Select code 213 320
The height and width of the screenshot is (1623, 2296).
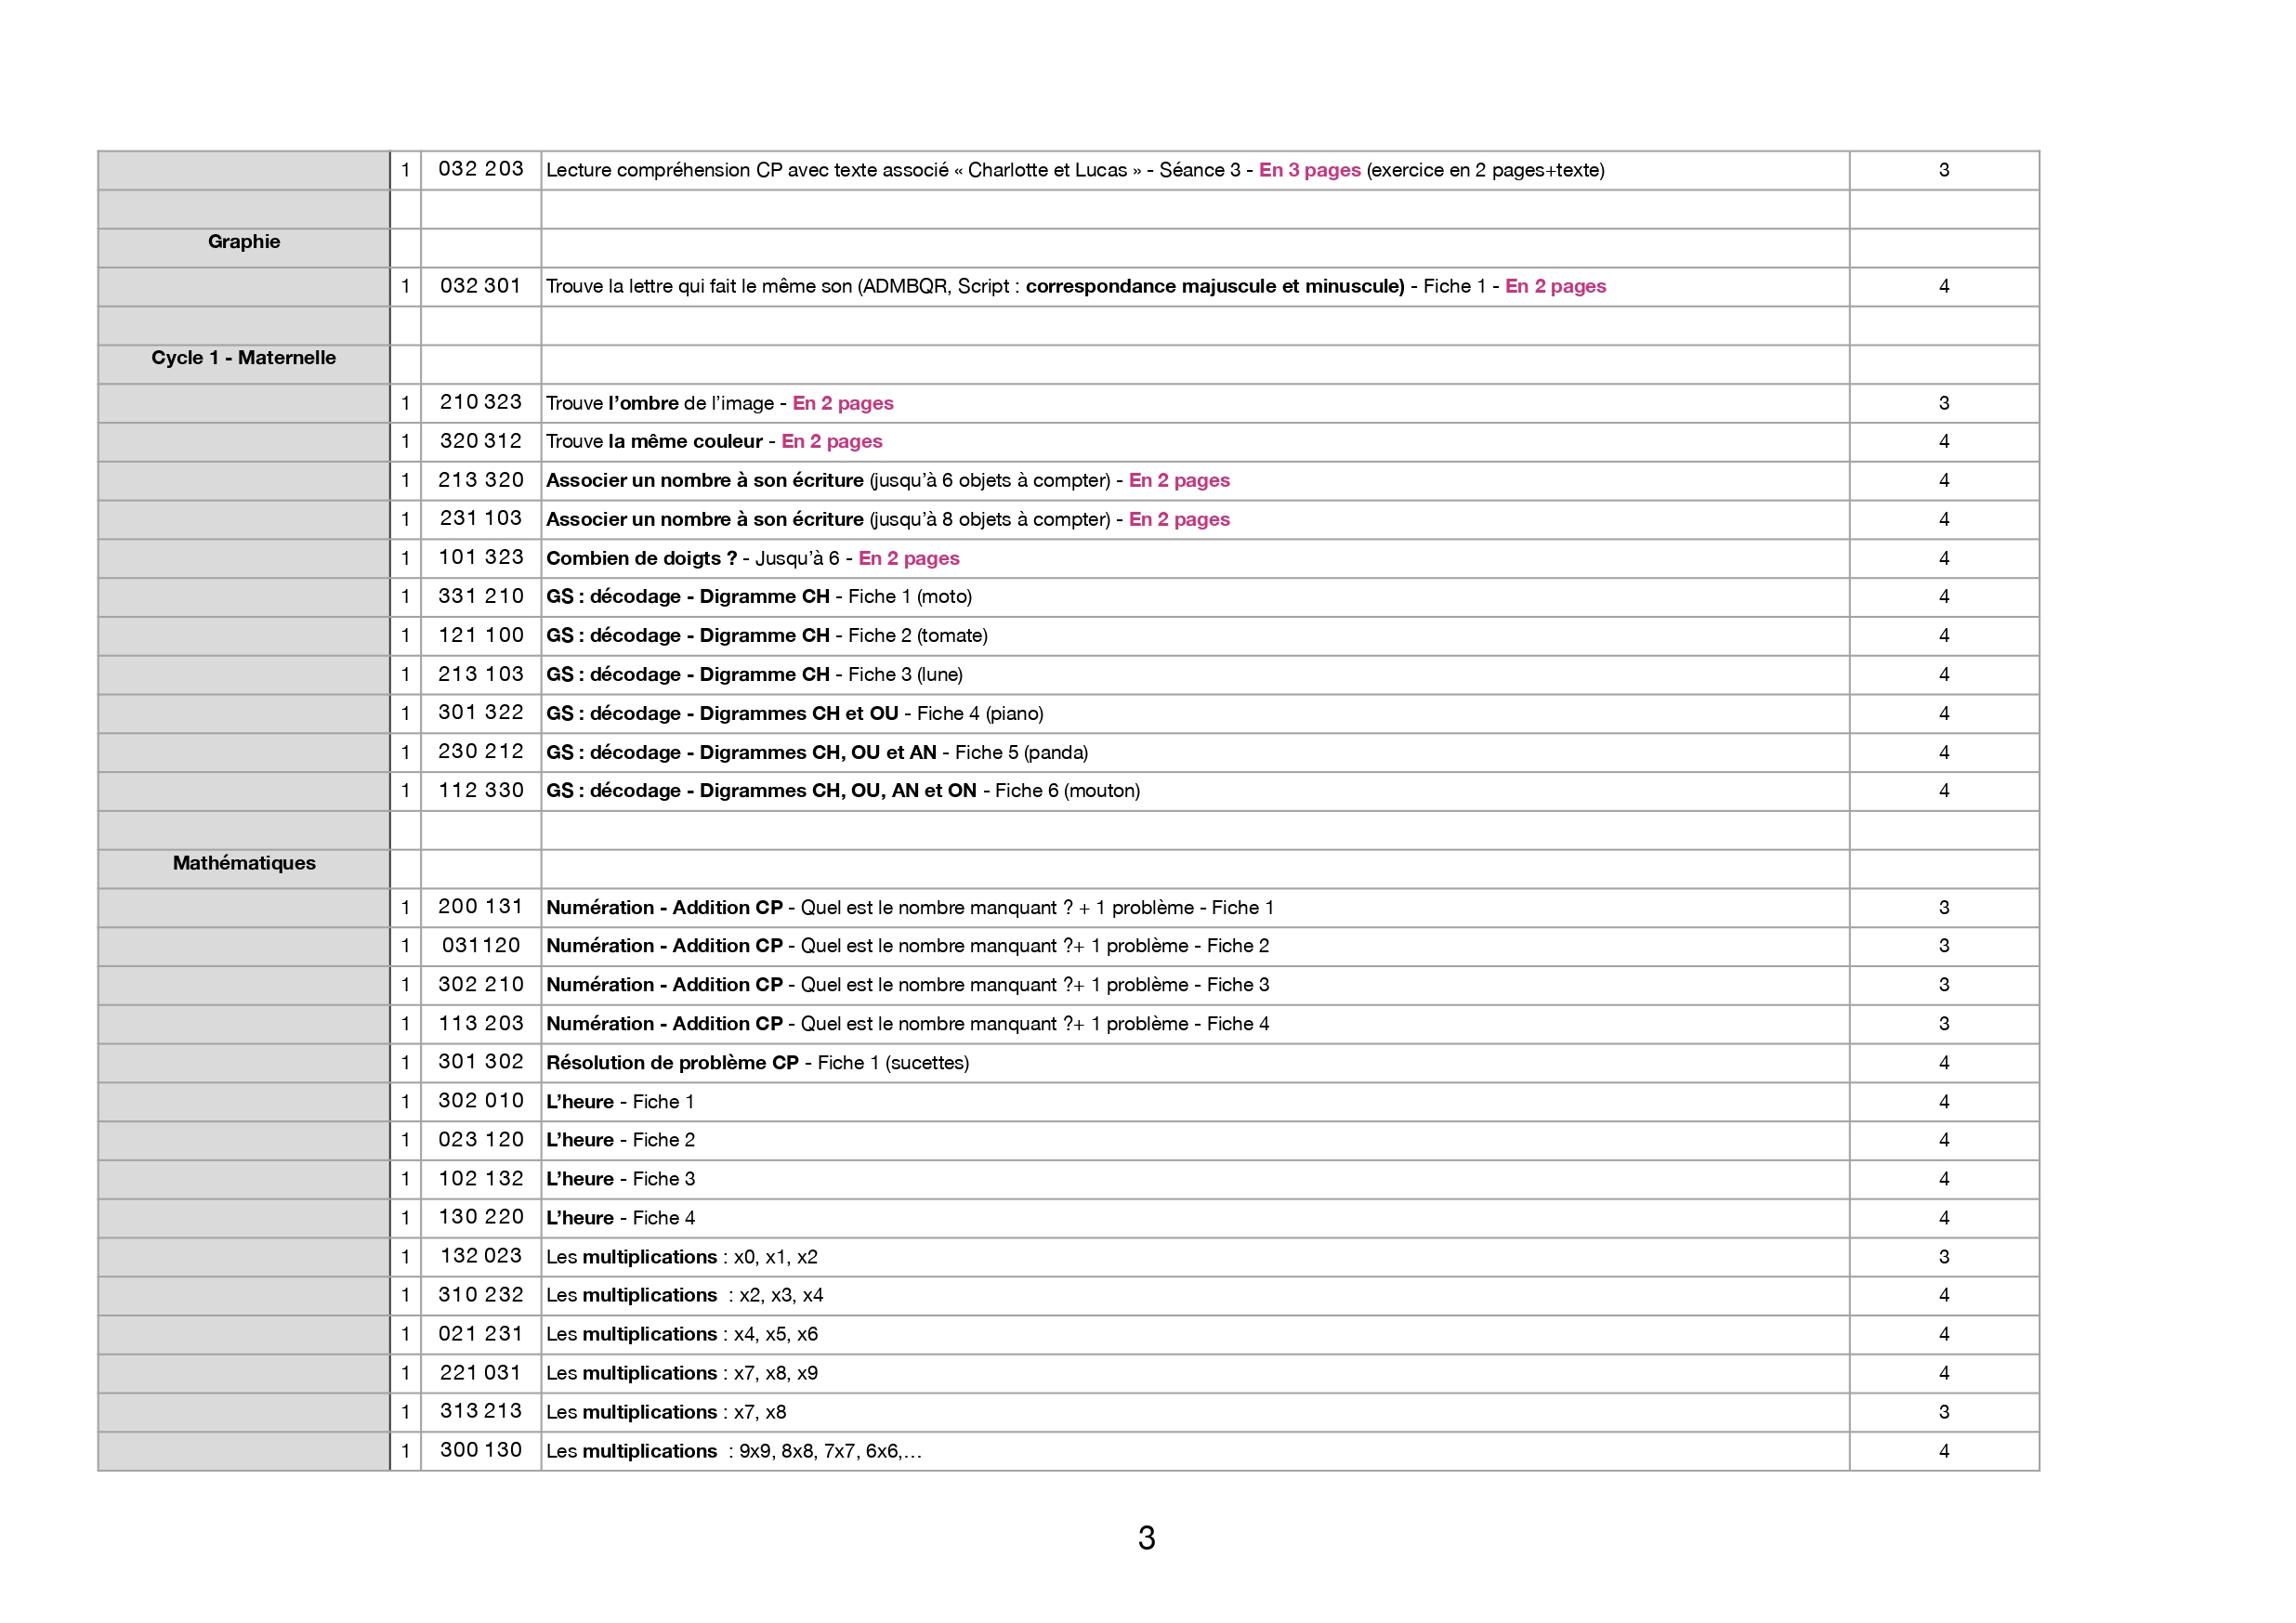[481, 480]
